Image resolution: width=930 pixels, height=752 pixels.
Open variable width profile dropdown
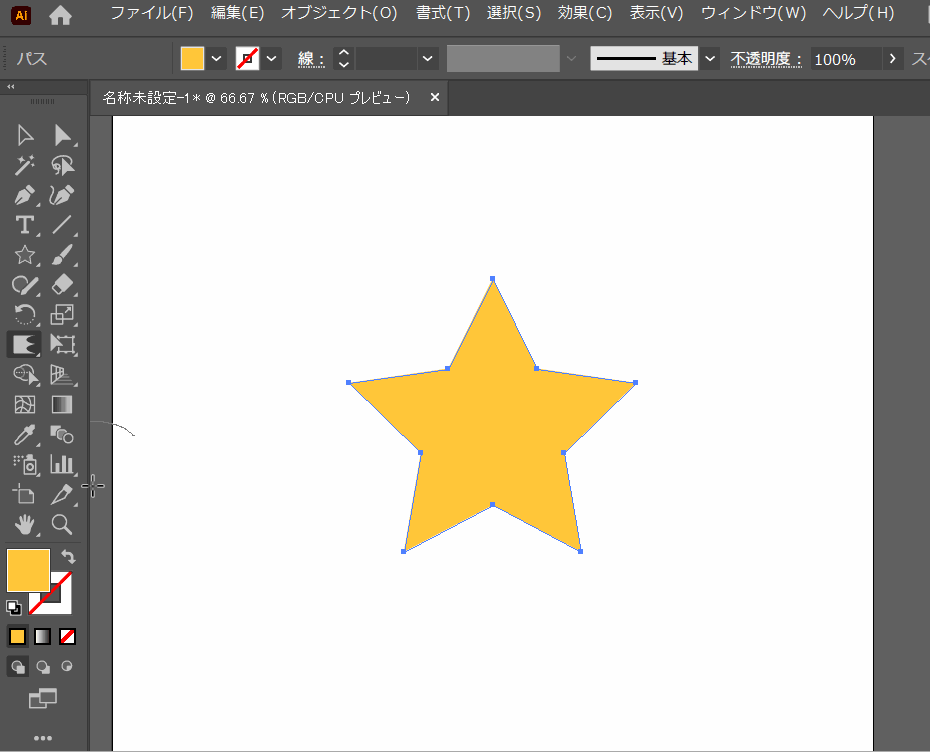tap(571, 59)
